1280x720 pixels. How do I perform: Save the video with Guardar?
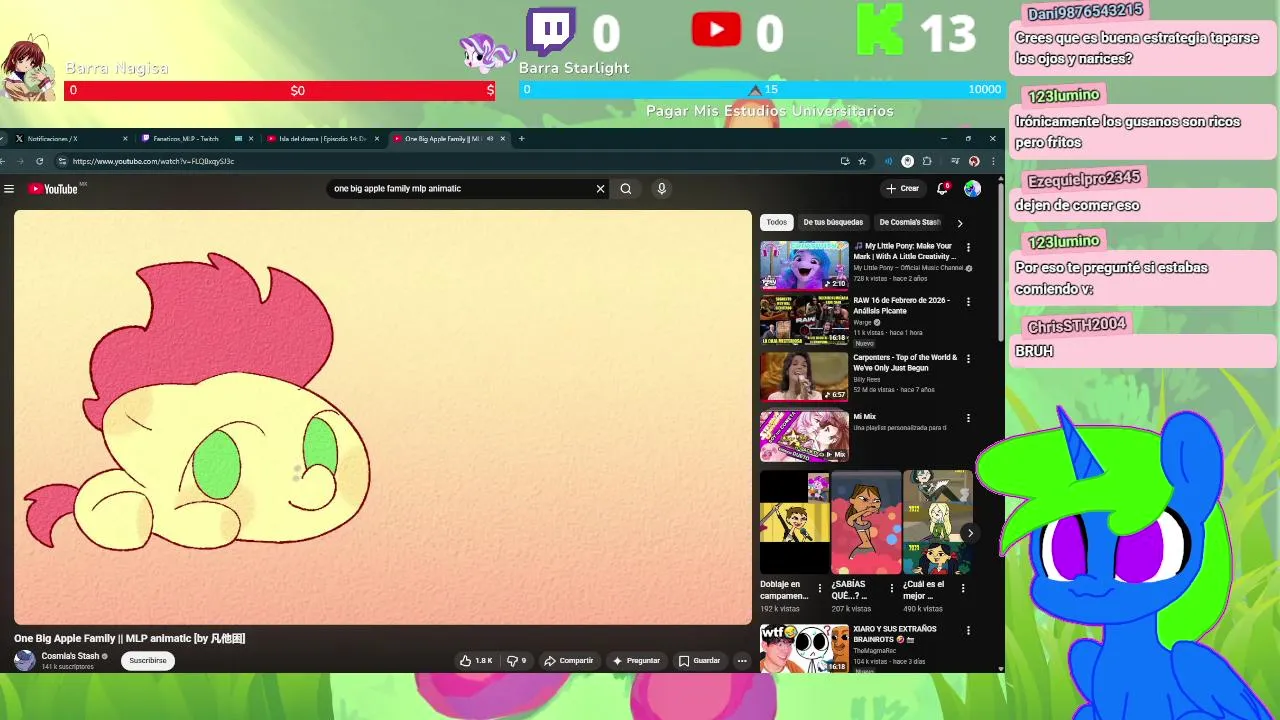coord(699,661)
